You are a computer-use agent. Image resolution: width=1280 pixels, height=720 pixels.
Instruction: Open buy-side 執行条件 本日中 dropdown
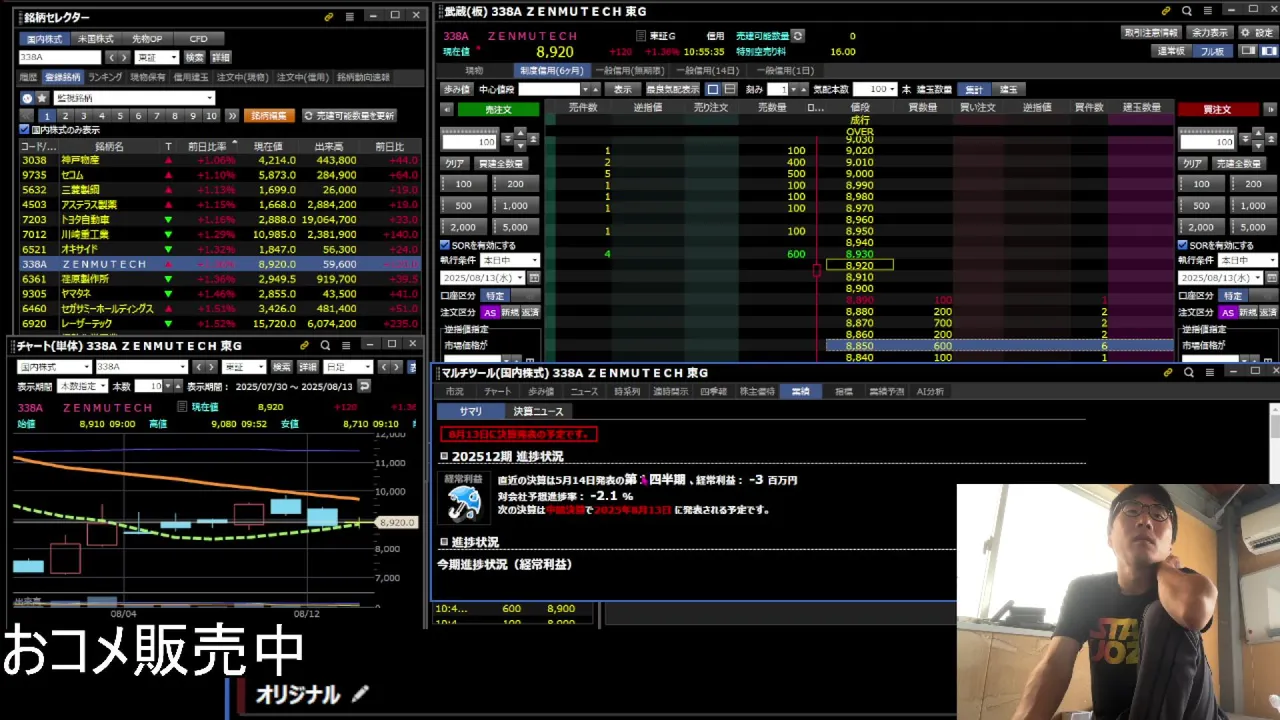1248,260
